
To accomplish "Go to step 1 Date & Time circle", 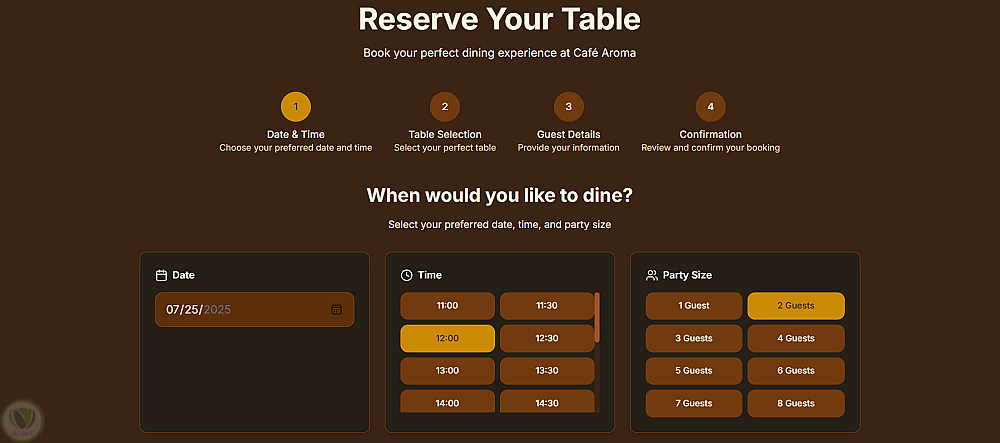I will click(x=295, y=106).
